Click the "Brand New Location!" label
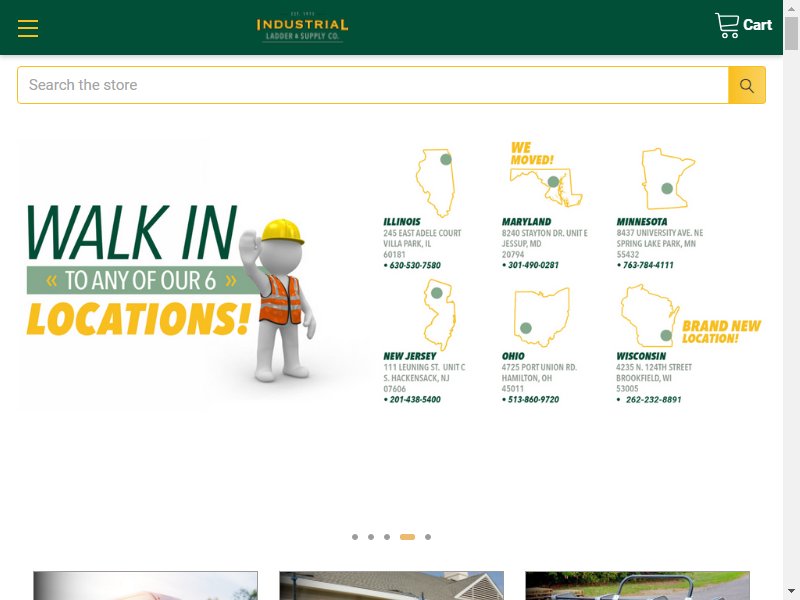This screenshot has height=600, width=800. point(721,332)
